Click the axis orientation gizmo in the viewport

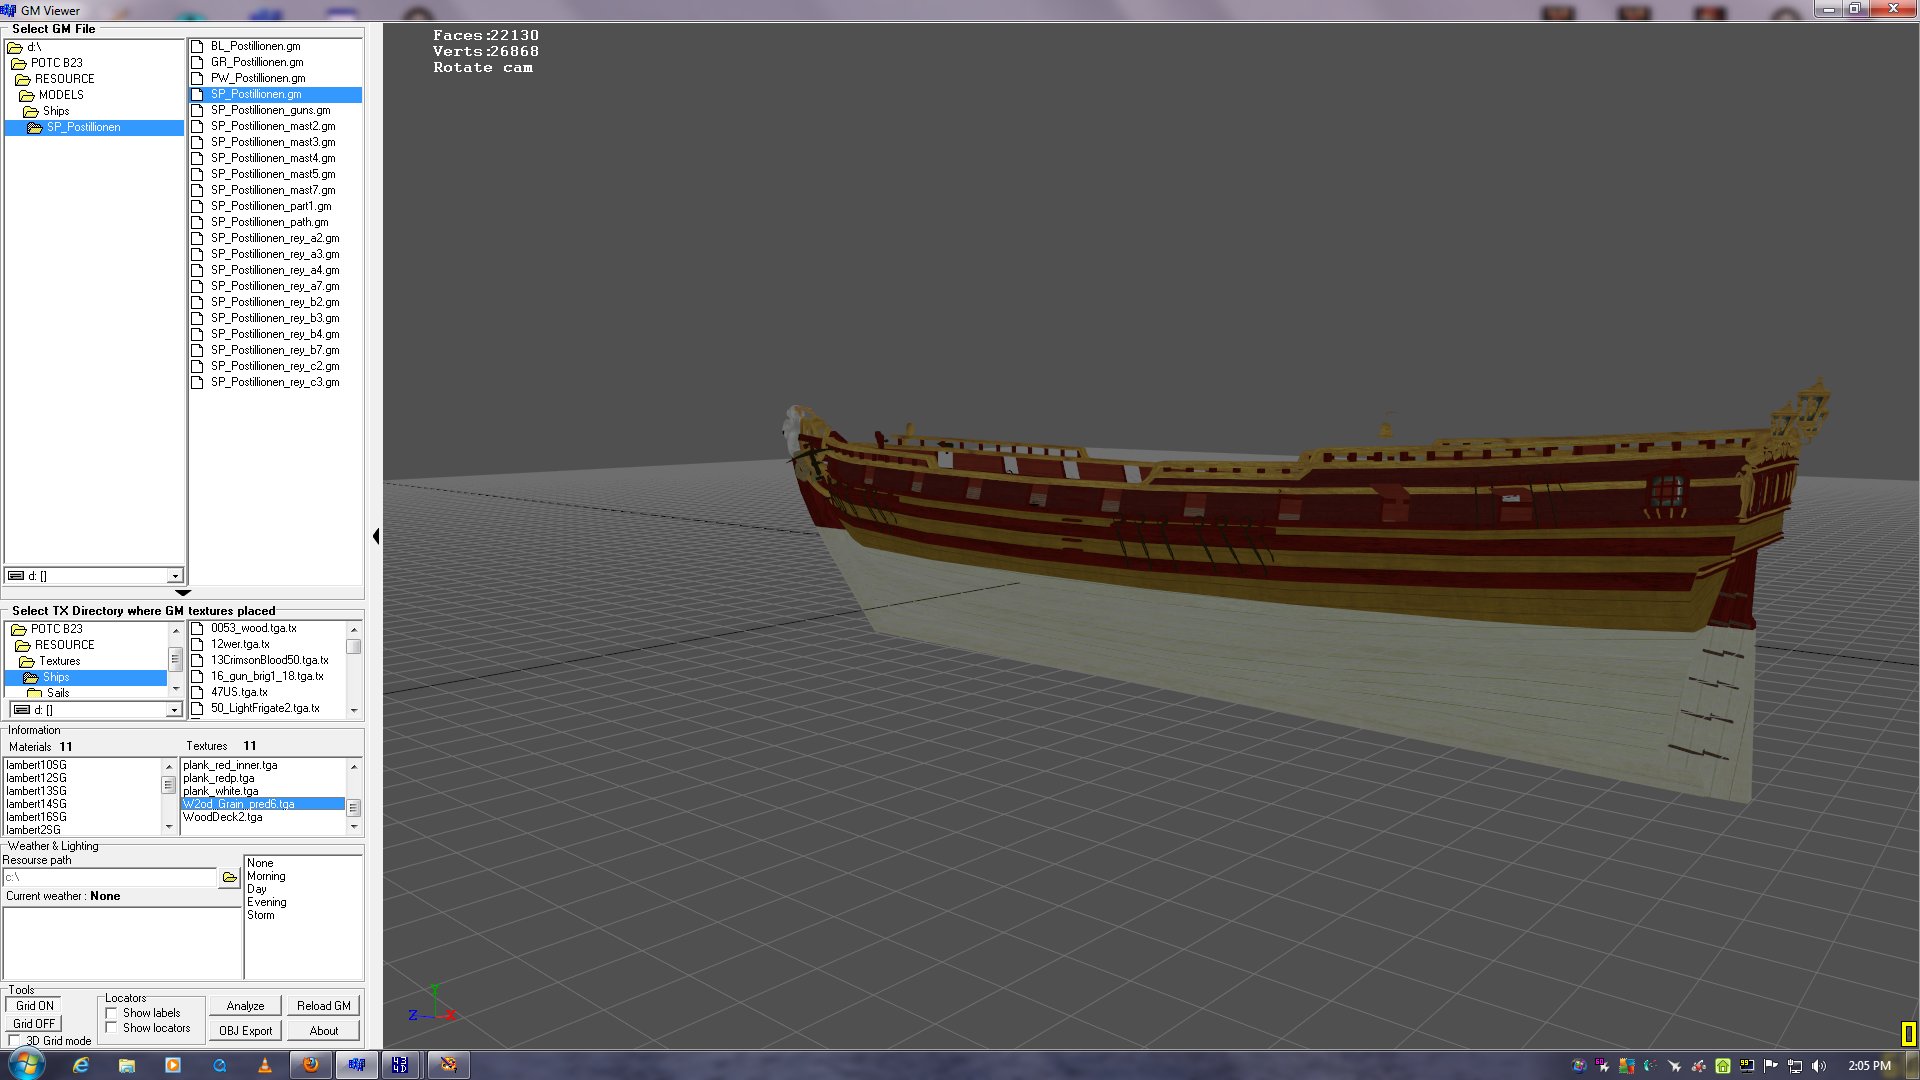tap(433, 1005)
